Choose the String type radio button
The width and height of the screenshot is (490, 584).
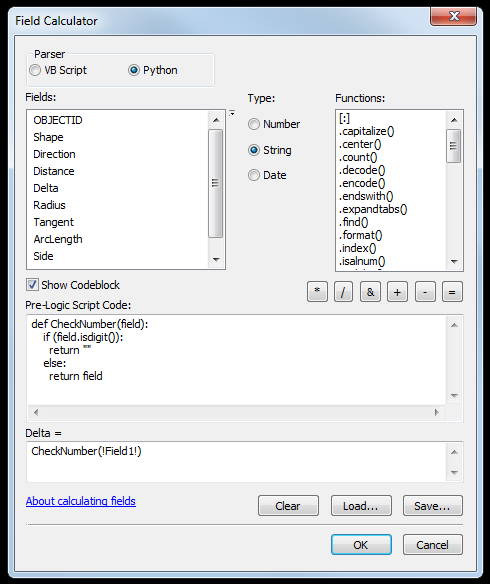[x=270, y=150]
